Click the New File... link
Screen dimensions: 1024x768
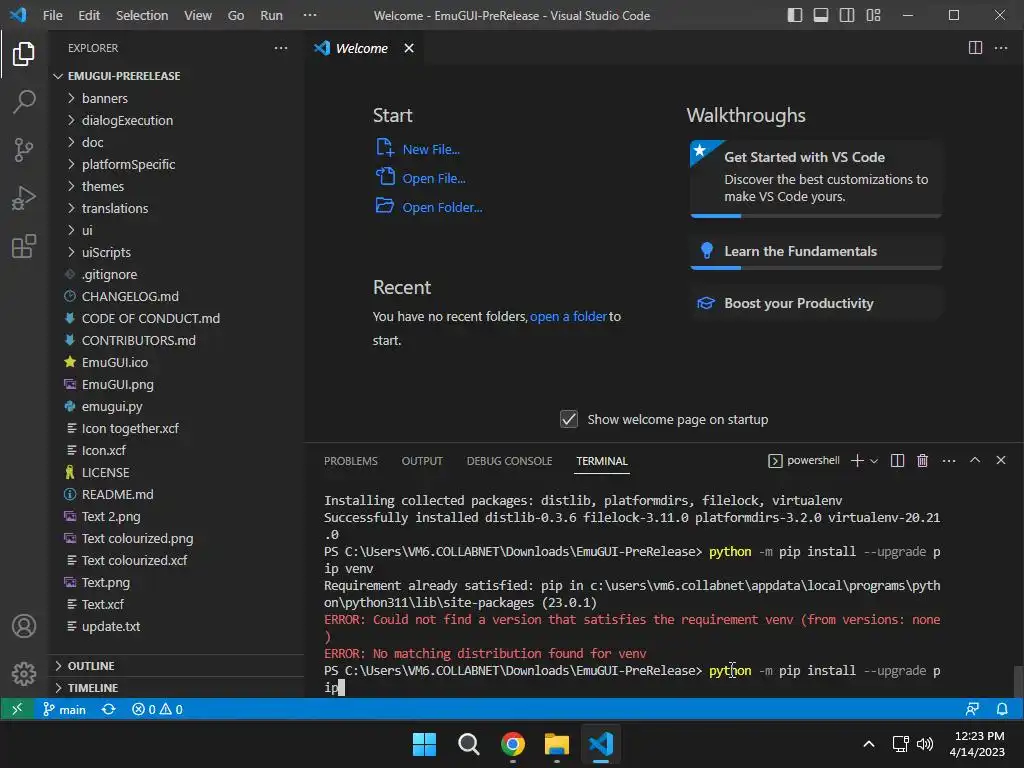pos(431,149)
